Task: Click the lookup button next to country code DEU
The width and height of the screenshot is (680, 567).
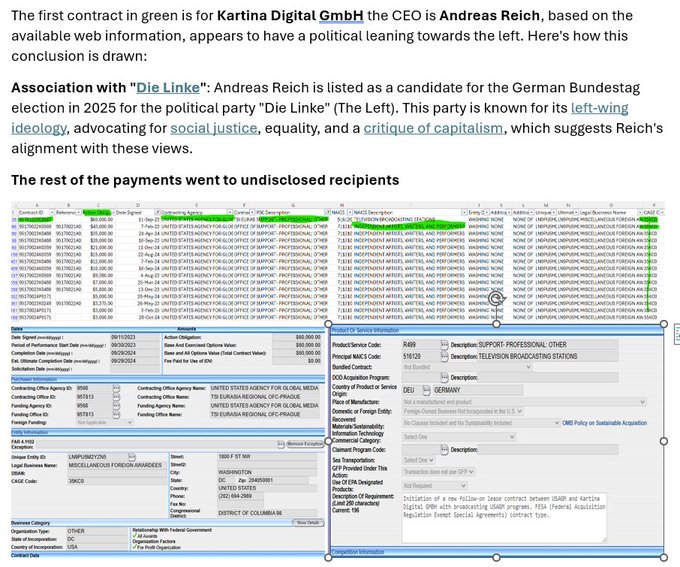Action: [x=427, y=391]
